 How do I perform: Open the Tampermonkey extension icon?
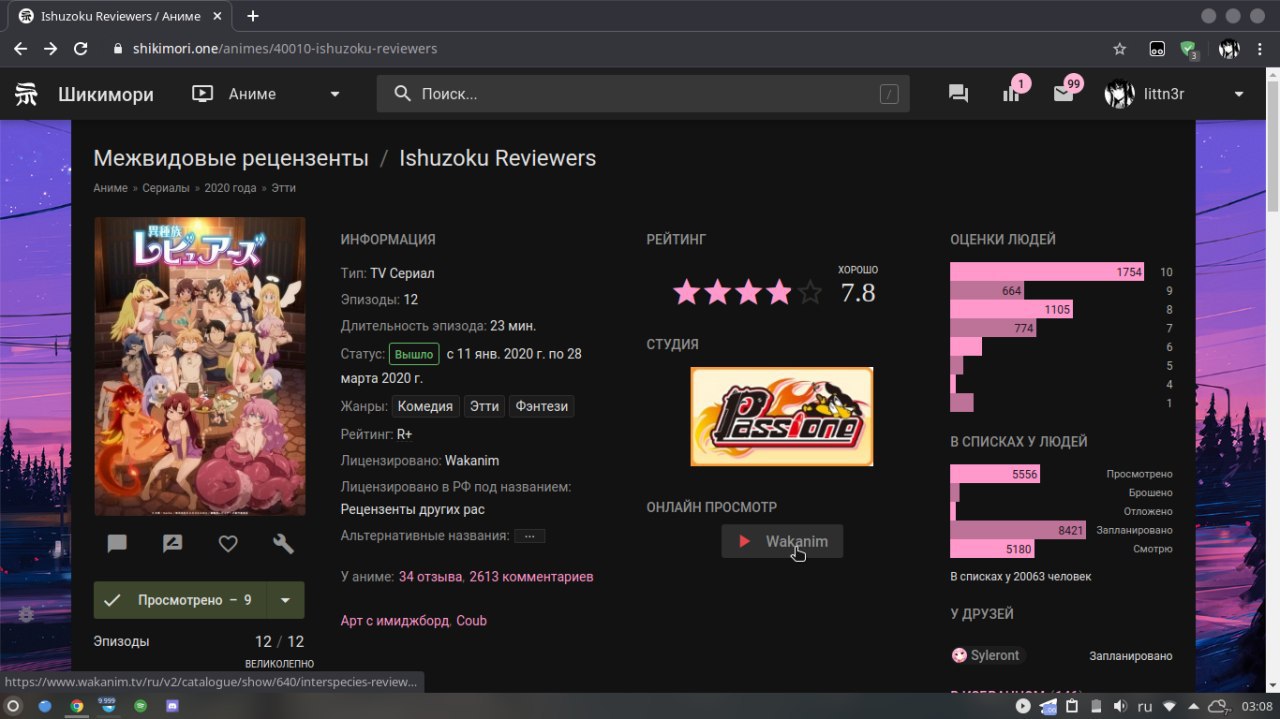pyautogui.click(x=1157, y=48)
